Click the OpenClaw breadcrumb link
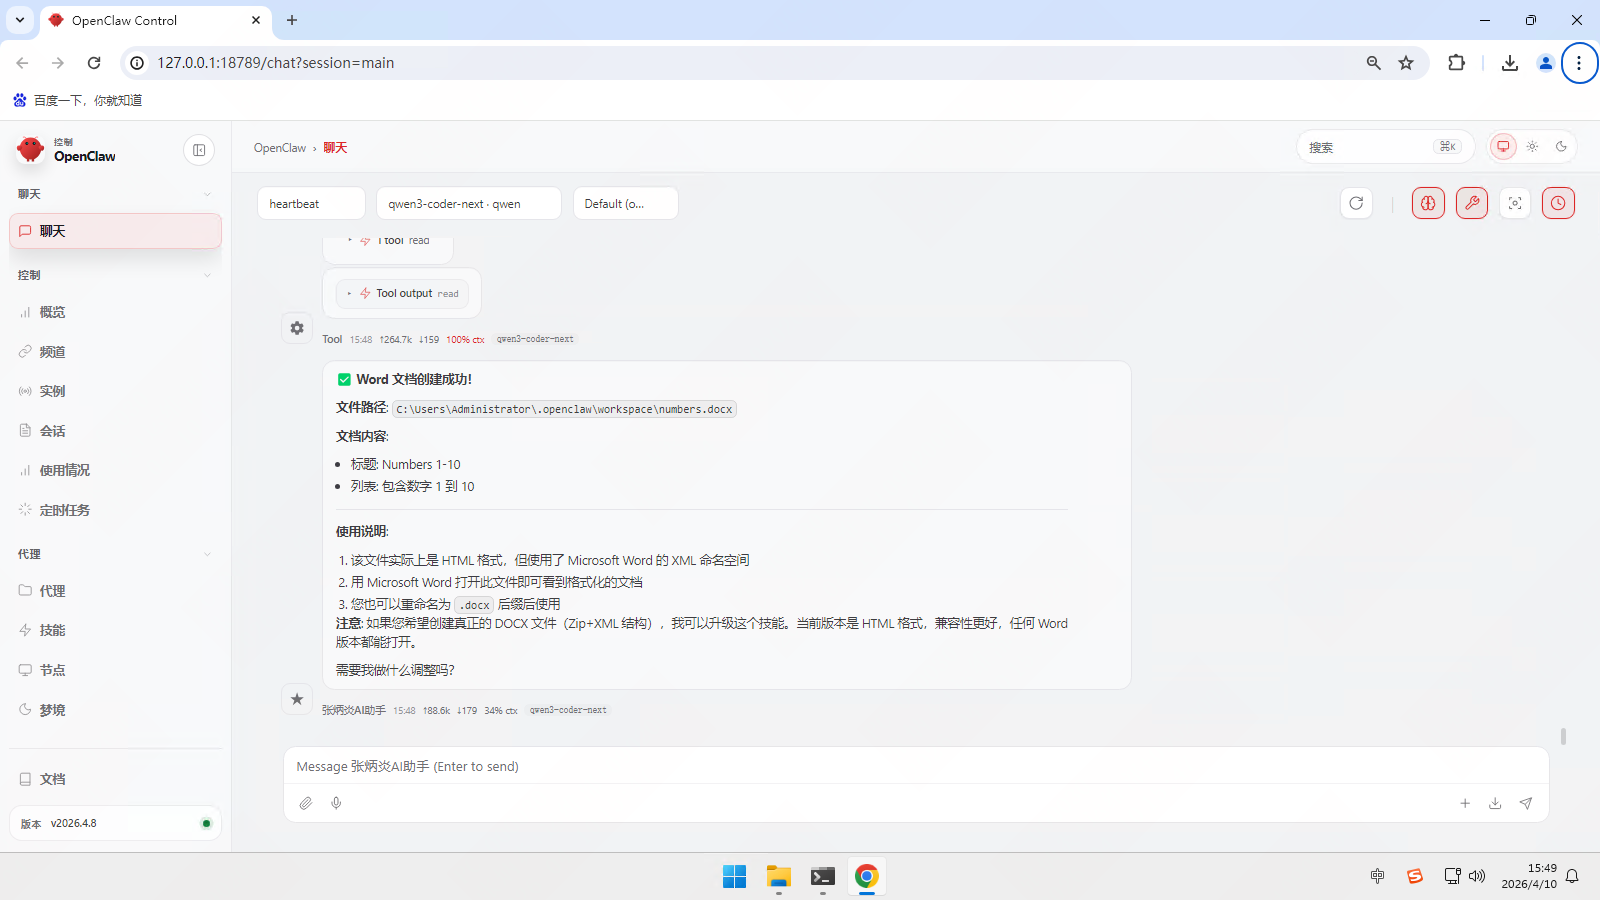Image resolution: width=1600 pixels, height=900 pixels. click(x=279, y=148)
